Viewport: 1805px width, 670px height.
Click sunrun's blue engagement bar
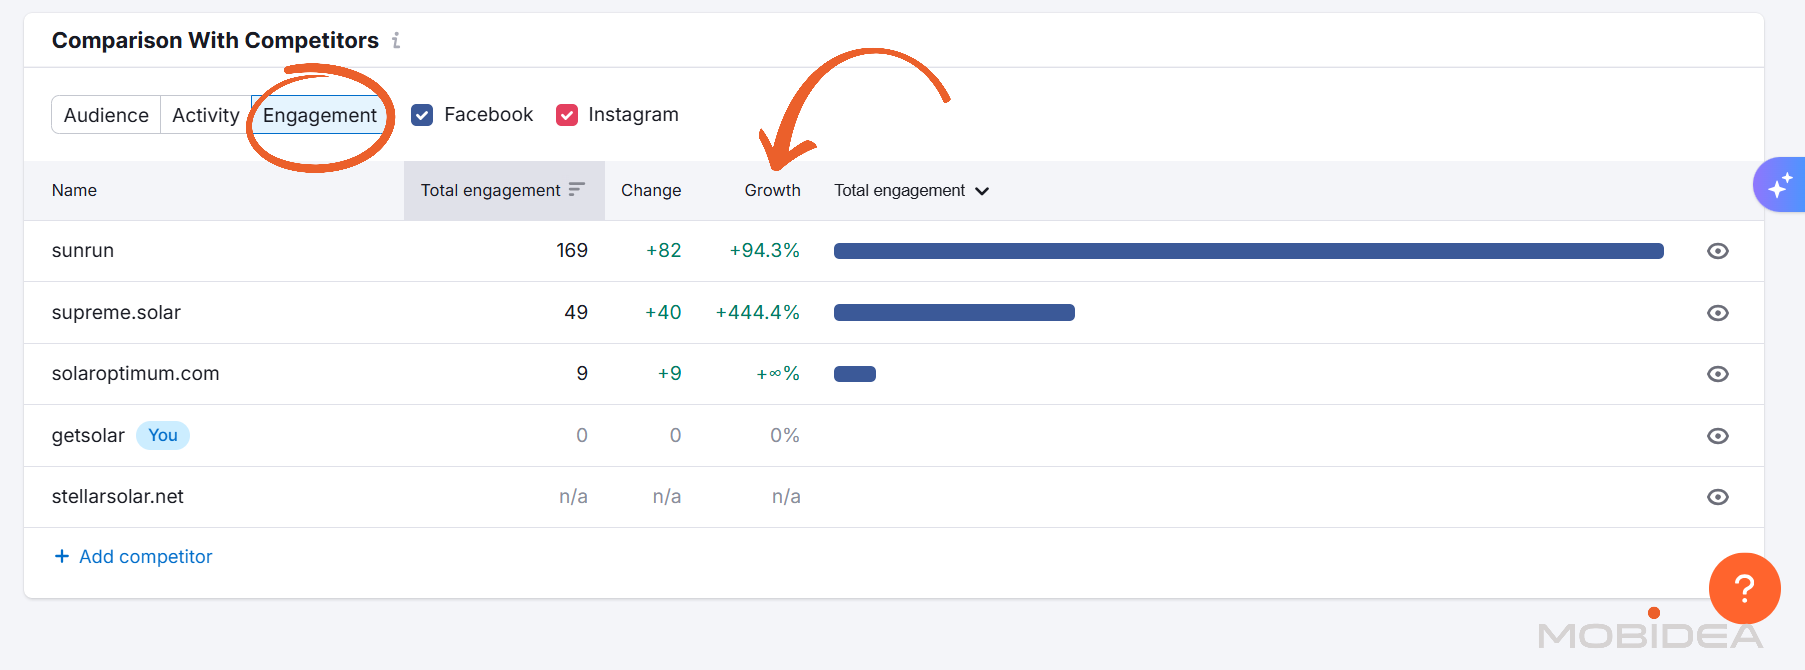(1245, 251)
